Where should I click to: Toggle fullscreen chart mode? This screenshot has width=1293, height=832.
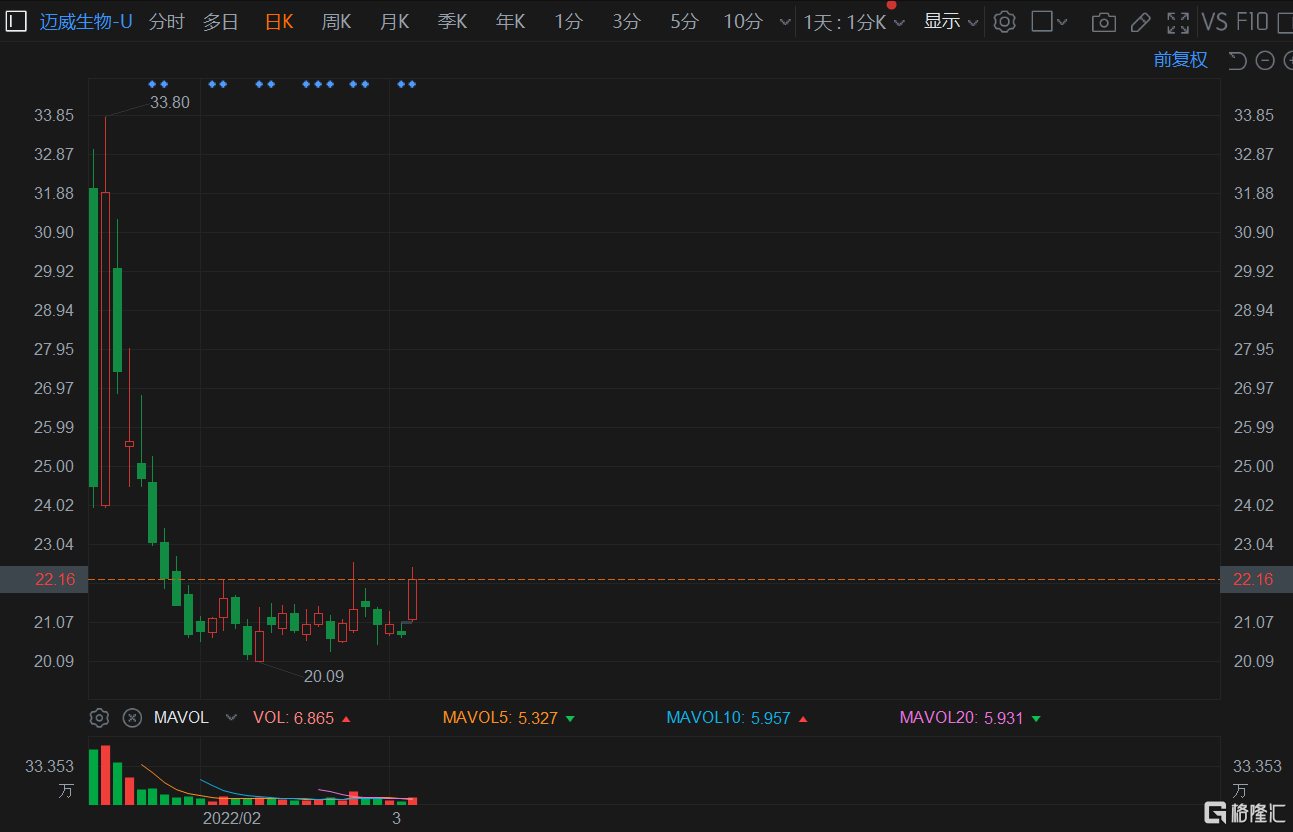point(1178,22)
